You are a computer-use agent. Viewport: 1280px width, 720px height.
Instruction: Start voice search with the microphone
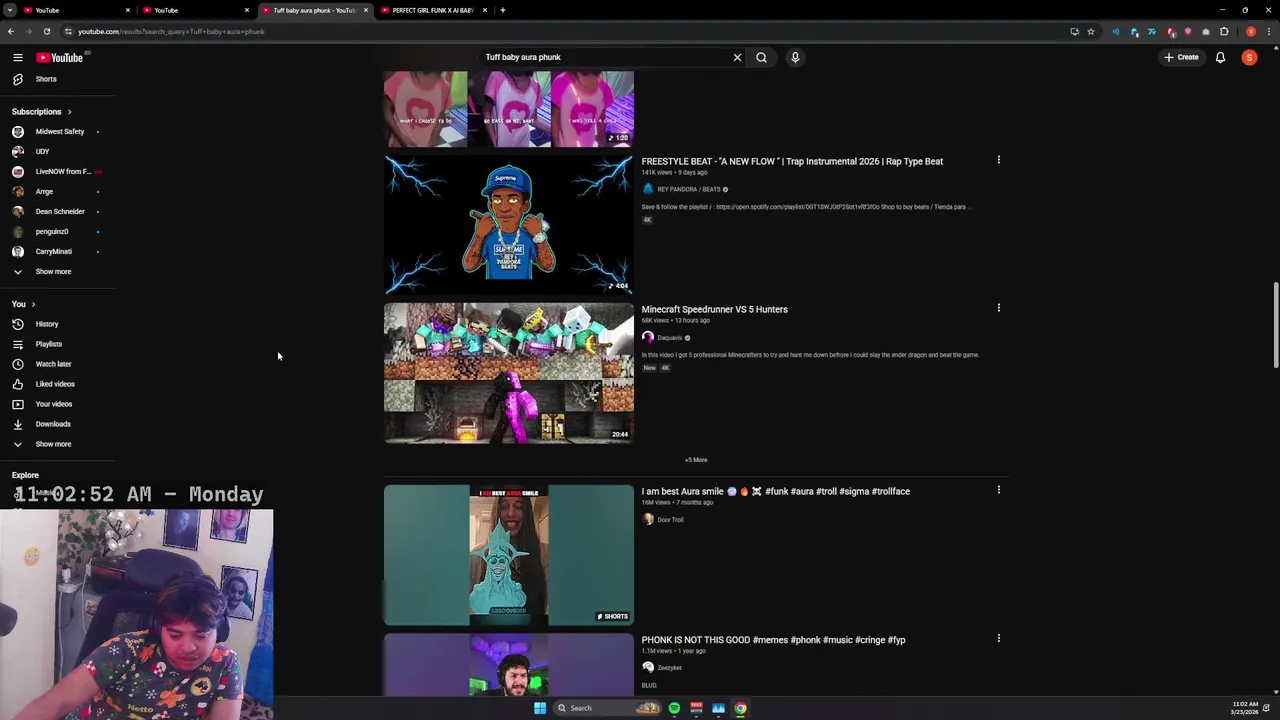tap(795, 57)
